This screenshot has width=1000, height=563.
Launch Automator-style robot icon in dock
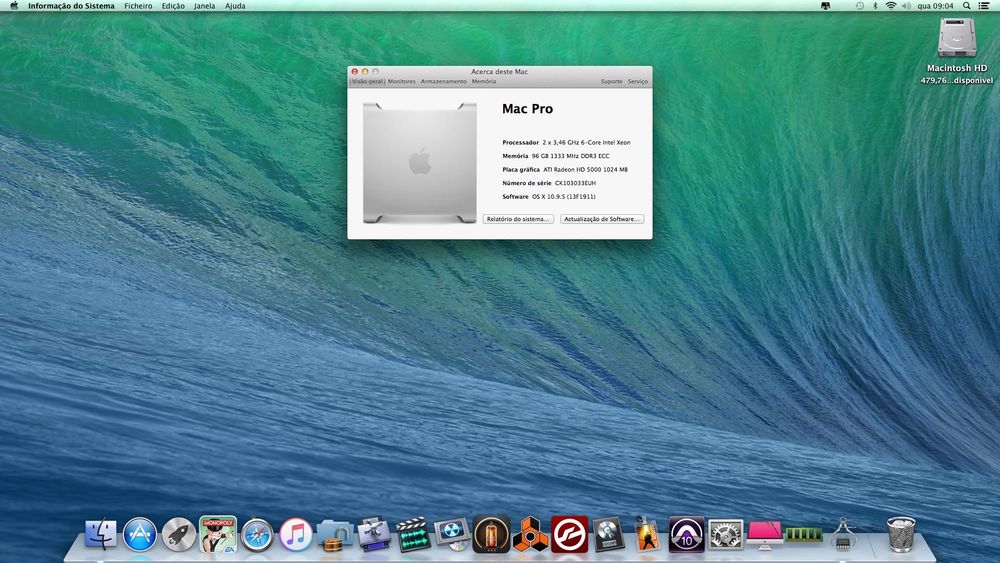pos(374,534)
